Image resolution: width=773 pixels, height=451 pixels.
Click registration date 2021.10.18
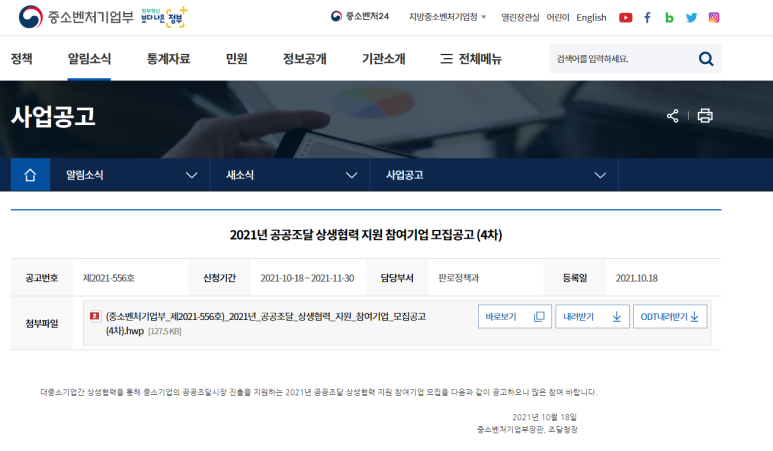click(636, 278)
